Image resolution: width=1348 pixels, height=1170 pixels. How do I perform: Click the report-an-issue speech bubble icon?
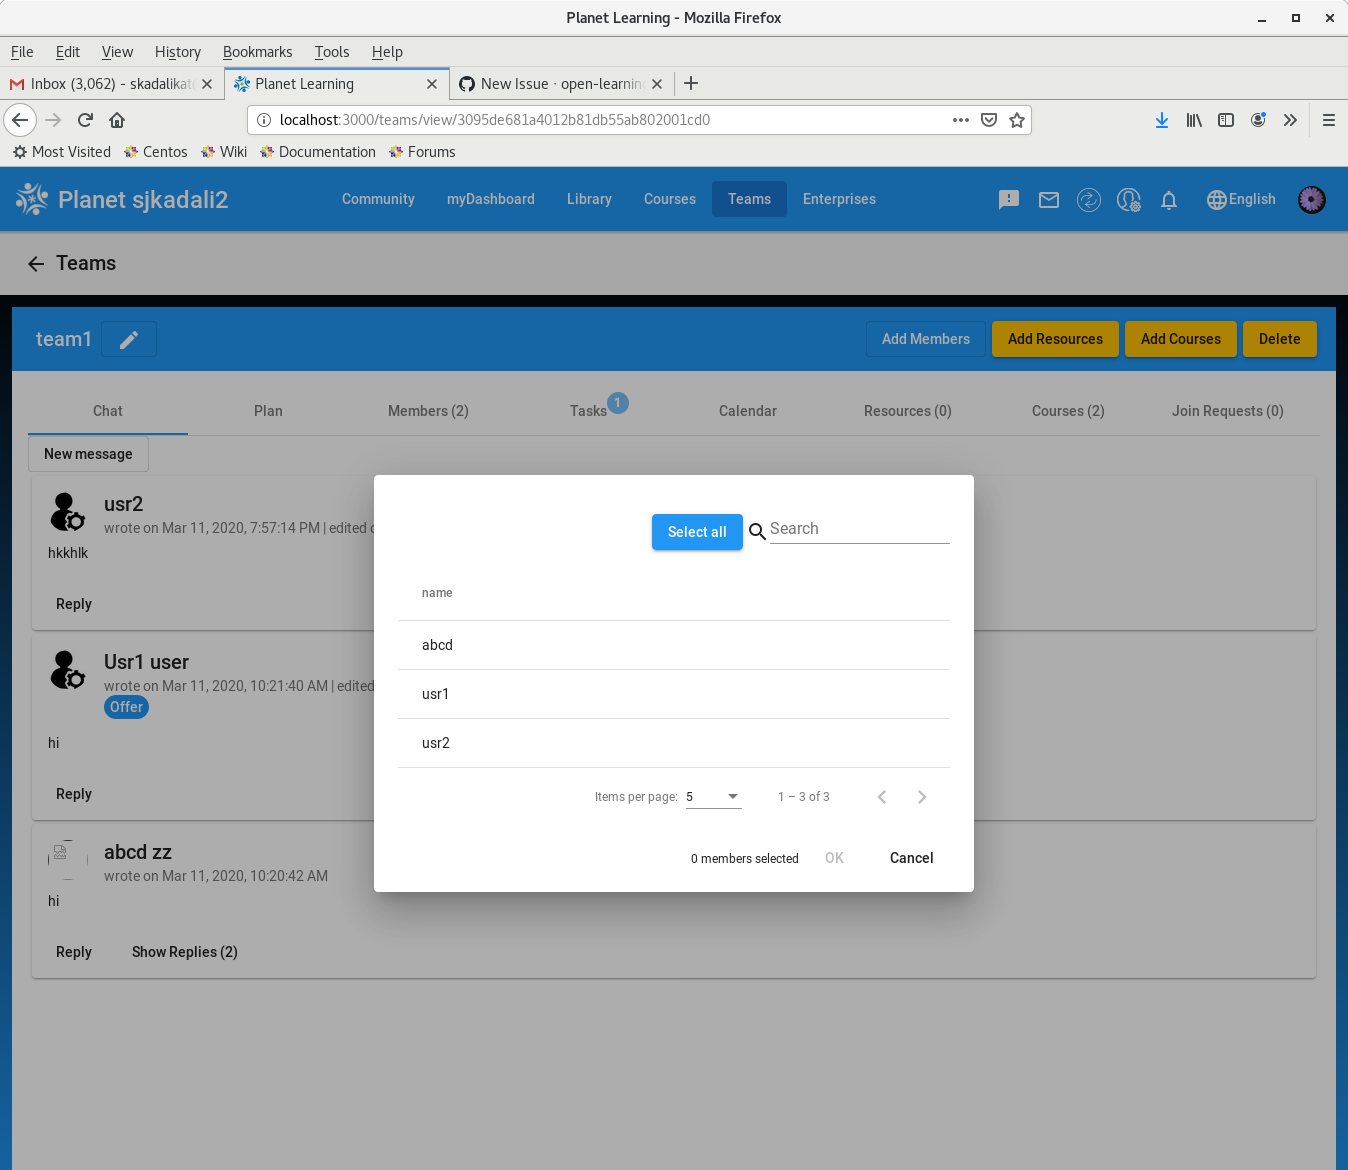[x=1008, y=200]
